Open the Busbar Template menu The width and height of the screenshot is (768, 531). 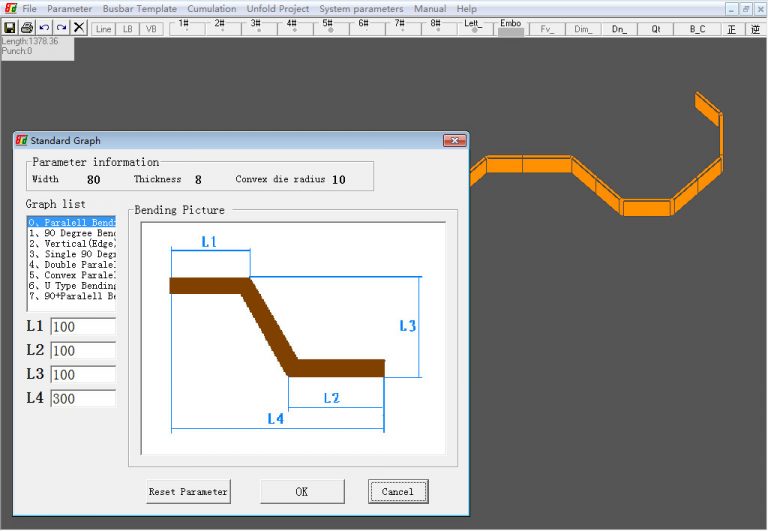click(139, 9)
